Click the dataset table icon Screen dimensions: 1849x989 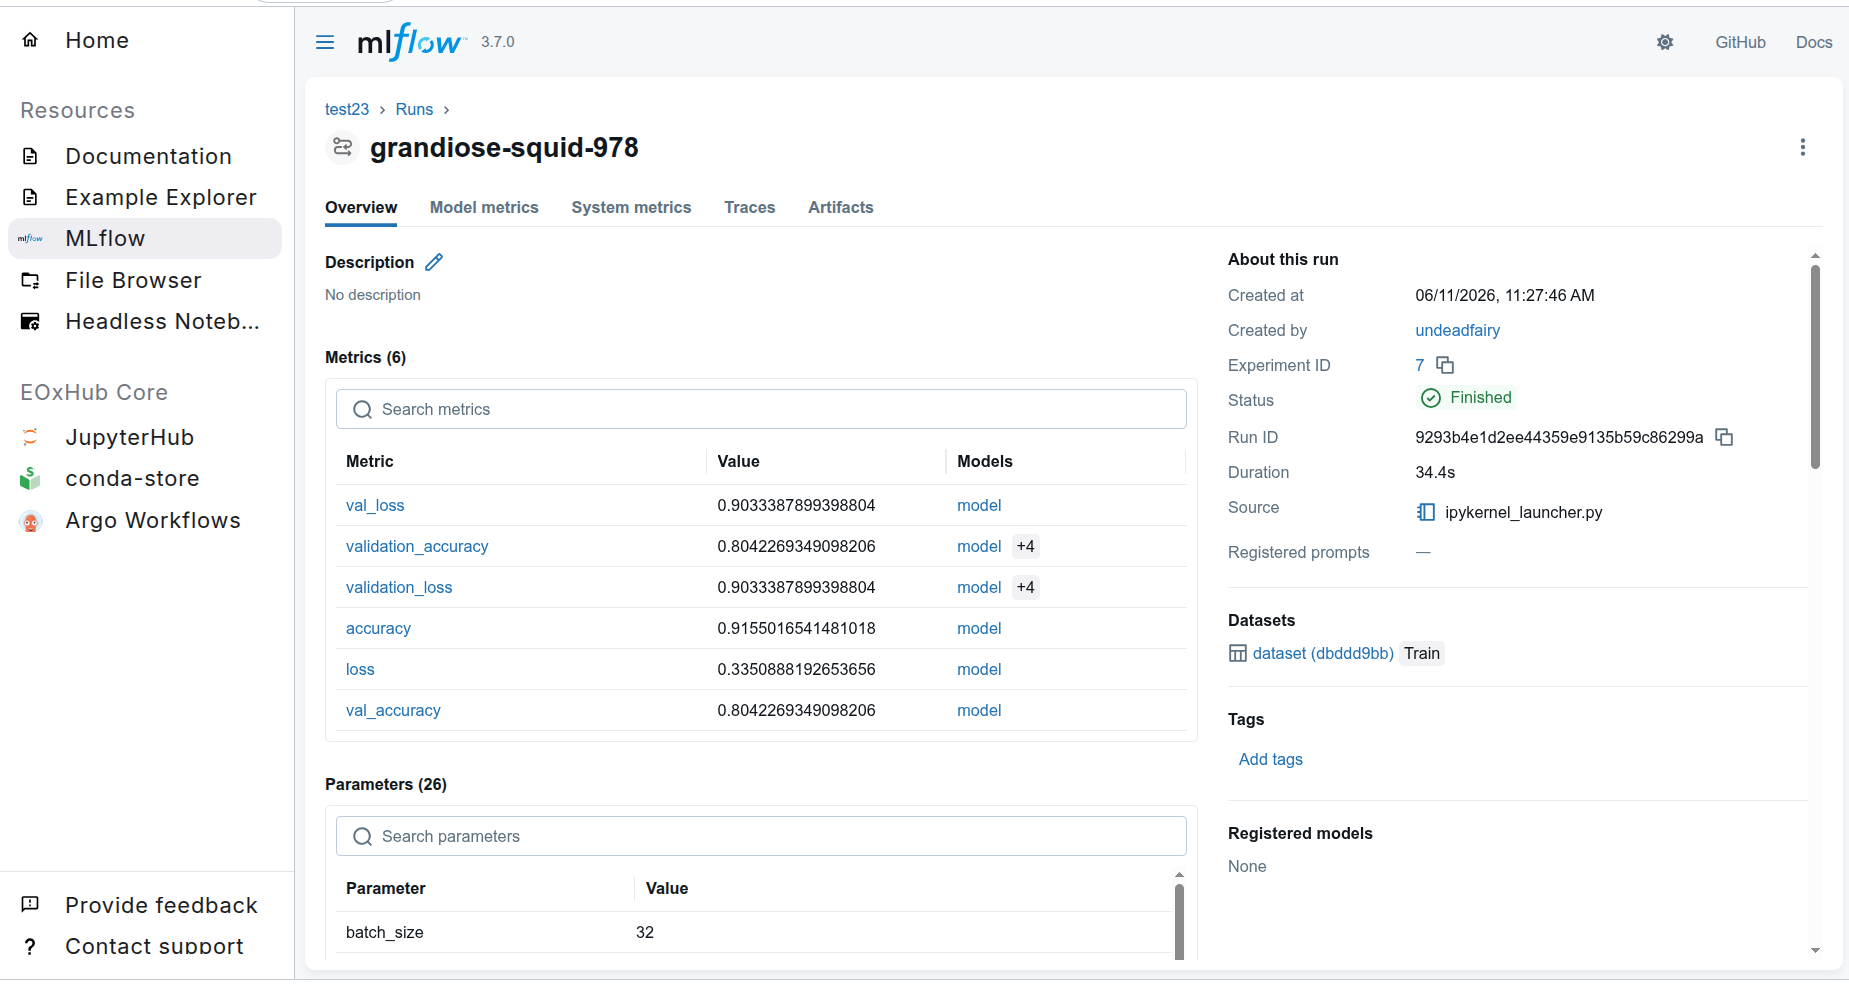click(1238, 653)
